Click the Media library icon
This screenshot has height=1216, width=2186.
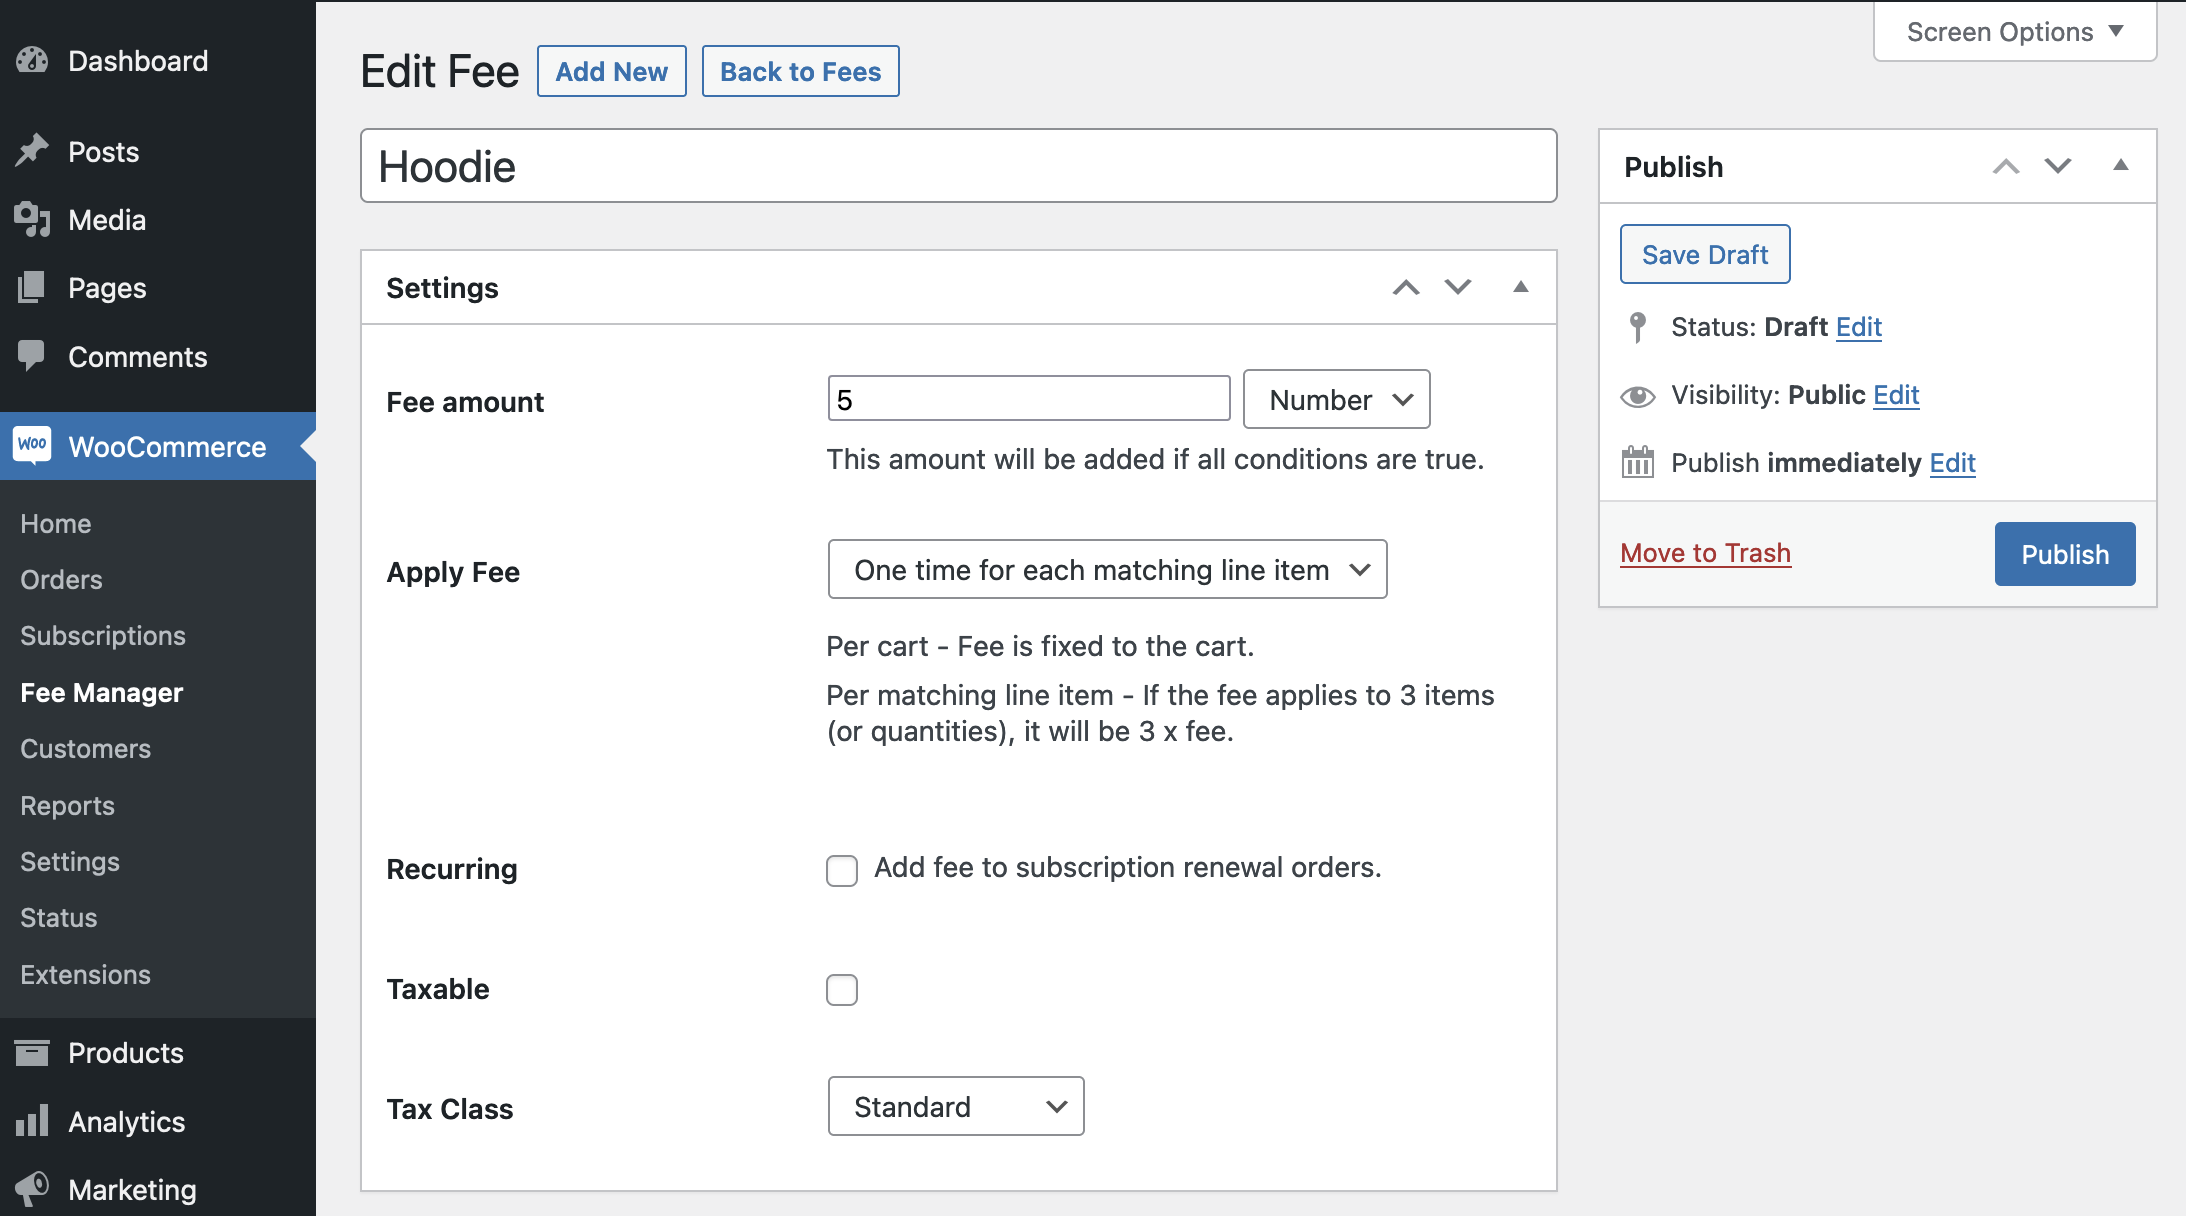pyautogui.click(x=32, y=219)
